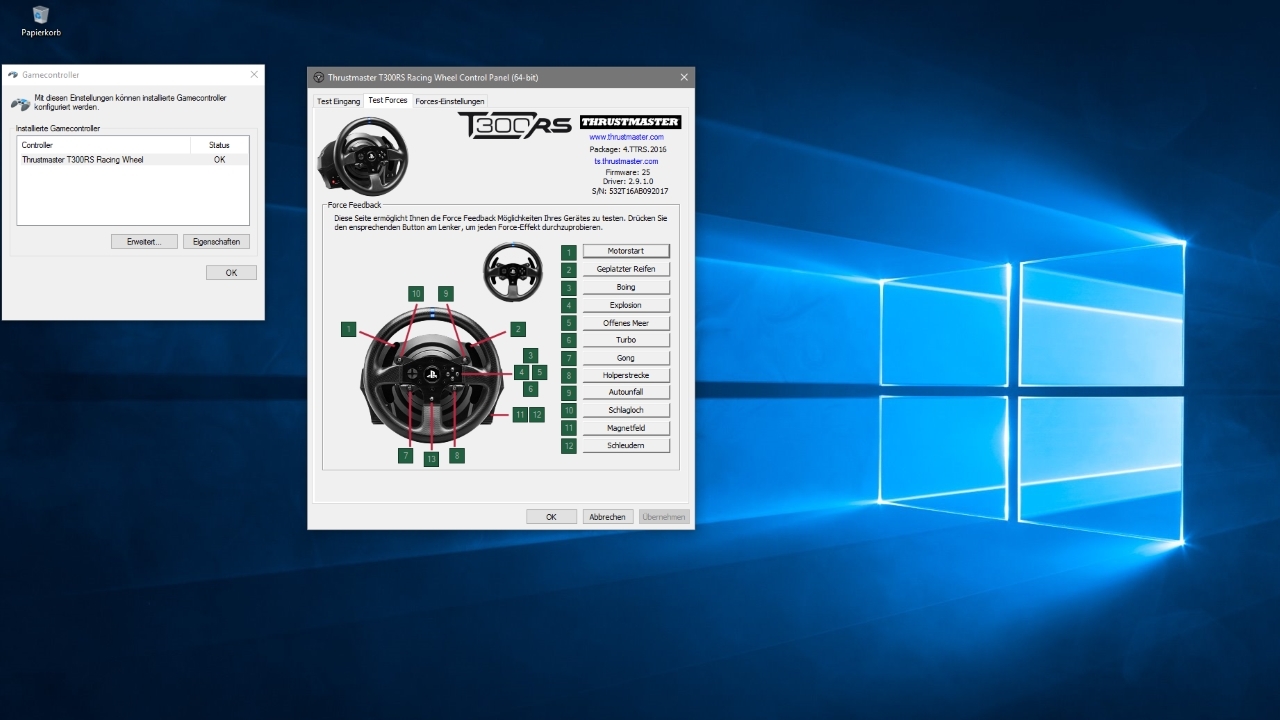
Task: Trigger the Autounfall effect
Action: (x=626, y=392)
